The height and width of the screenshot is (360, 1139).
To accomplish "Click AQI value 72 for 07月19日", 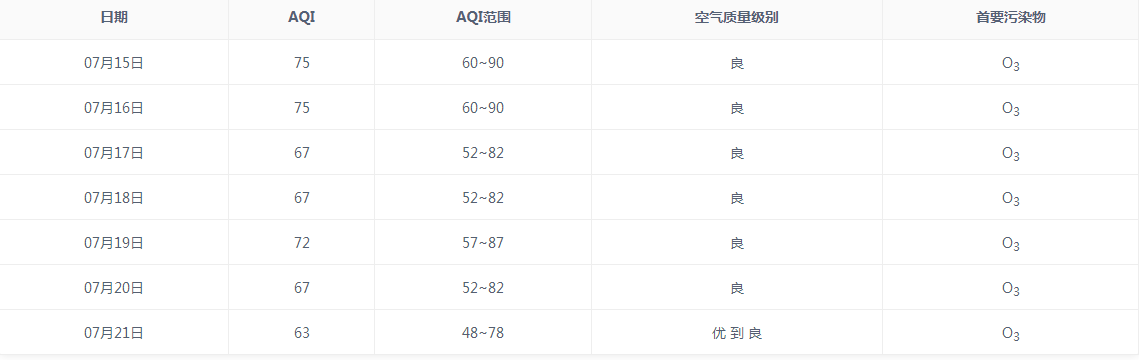I will click(301, 243).
